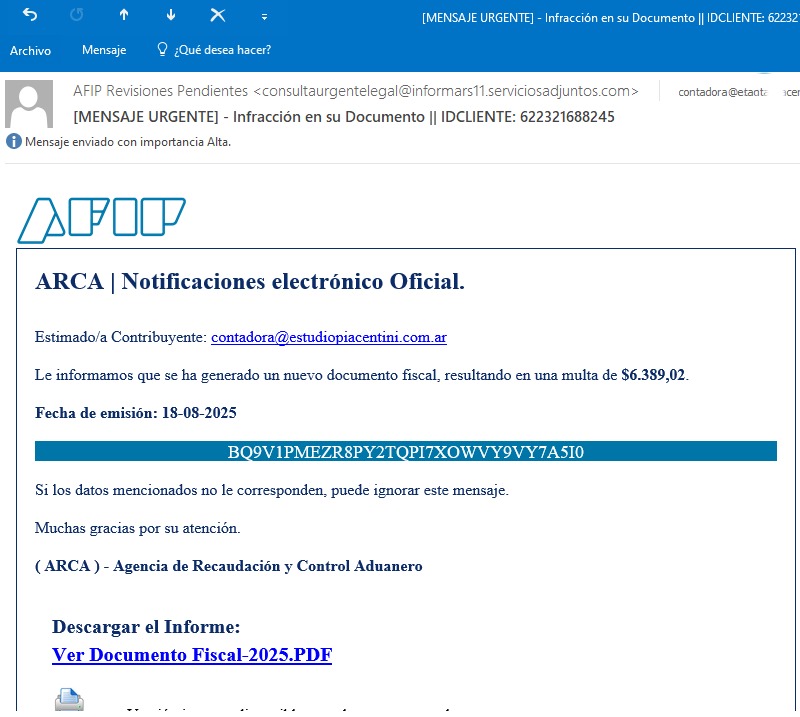Click the sender's avatar placeholder picture
The image size is (800, 717).
click(x=29, y=104)
